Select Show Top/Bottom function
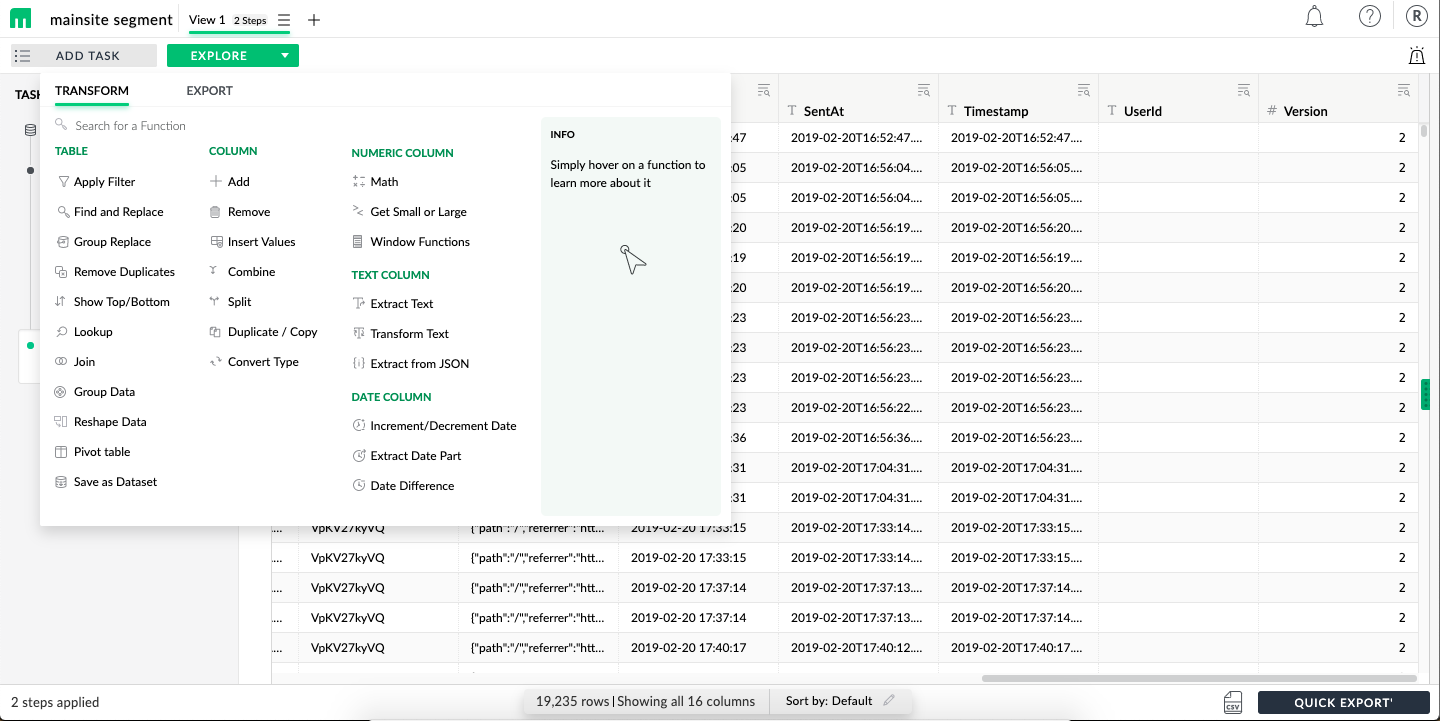This screenshot has height=721, width=1440. coord(113,302)
